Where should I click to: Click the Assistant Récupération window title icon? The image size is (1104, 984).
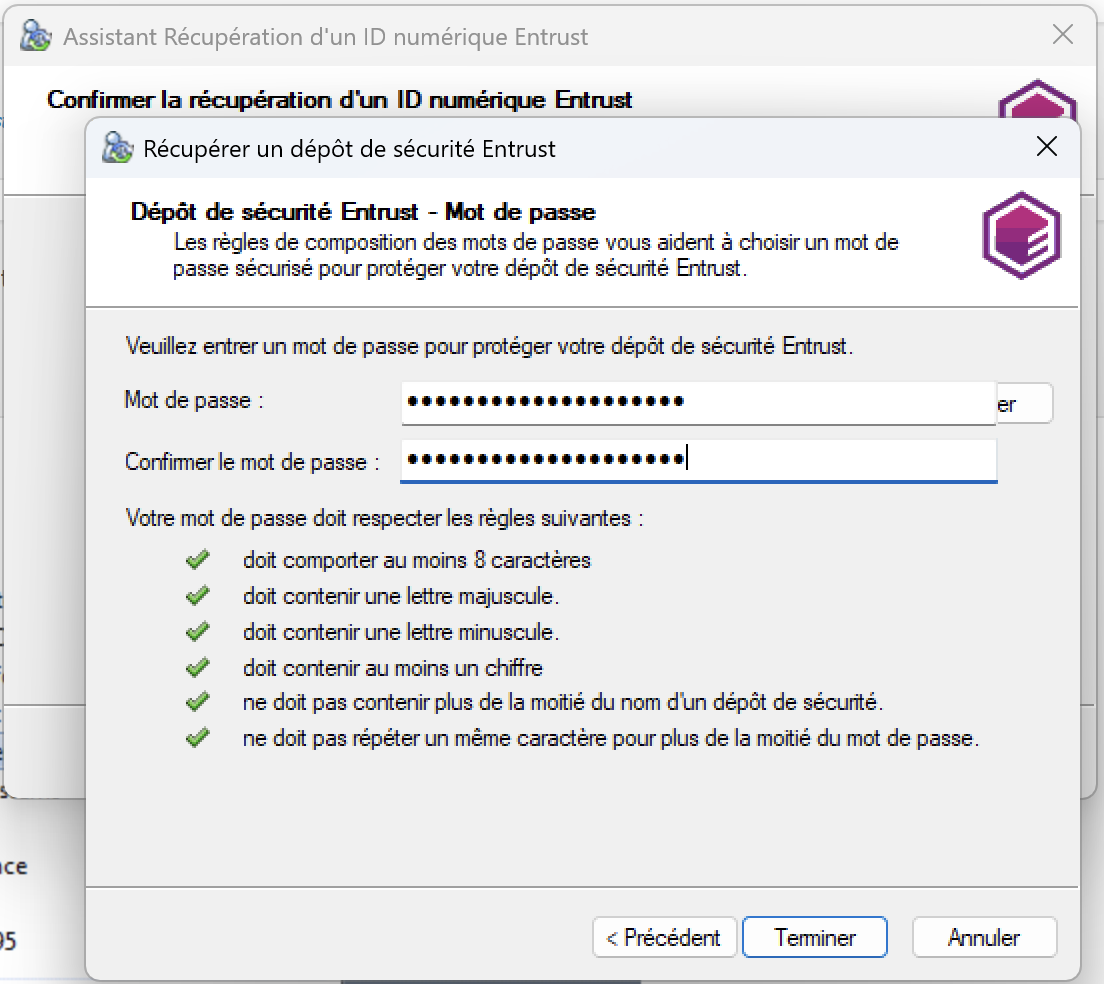coord(37,37)
